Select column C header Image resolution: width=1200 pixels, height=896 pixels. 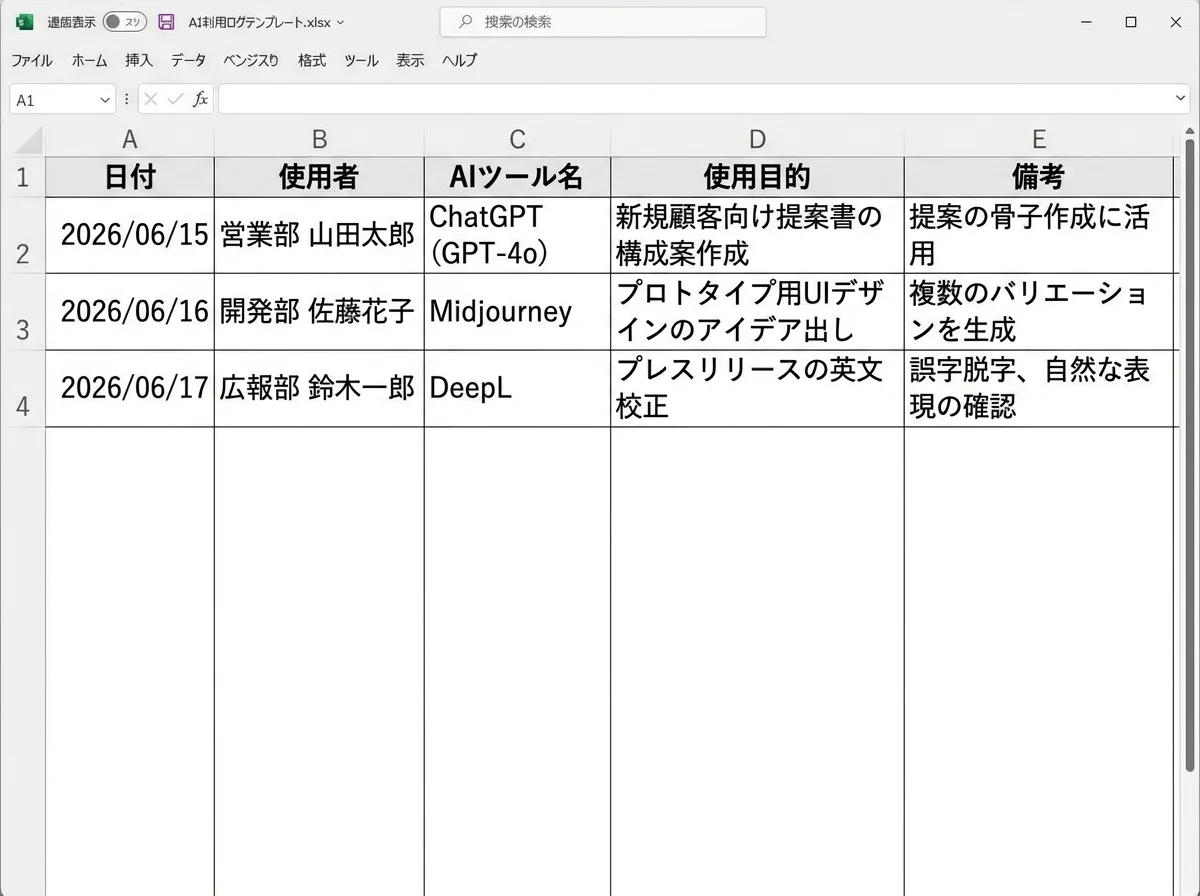[517, 140]
